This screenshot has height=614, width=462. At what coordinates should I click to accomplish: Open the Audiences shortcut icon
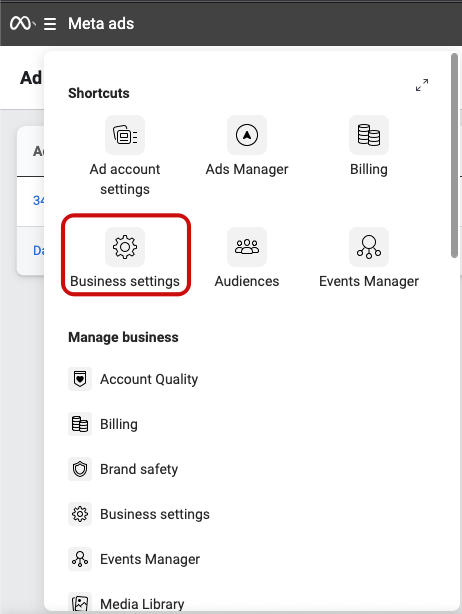click(247, 247)
